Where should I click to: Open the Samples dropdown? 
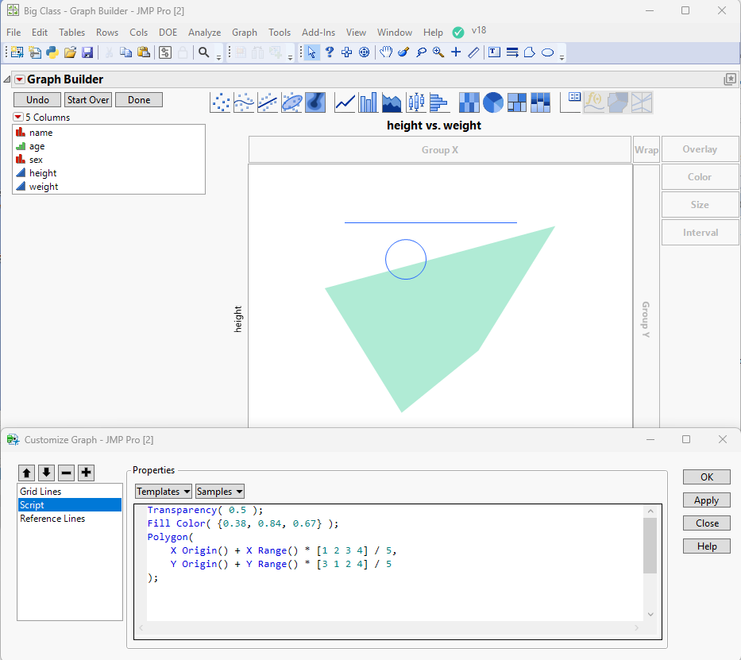coord(219,491)
